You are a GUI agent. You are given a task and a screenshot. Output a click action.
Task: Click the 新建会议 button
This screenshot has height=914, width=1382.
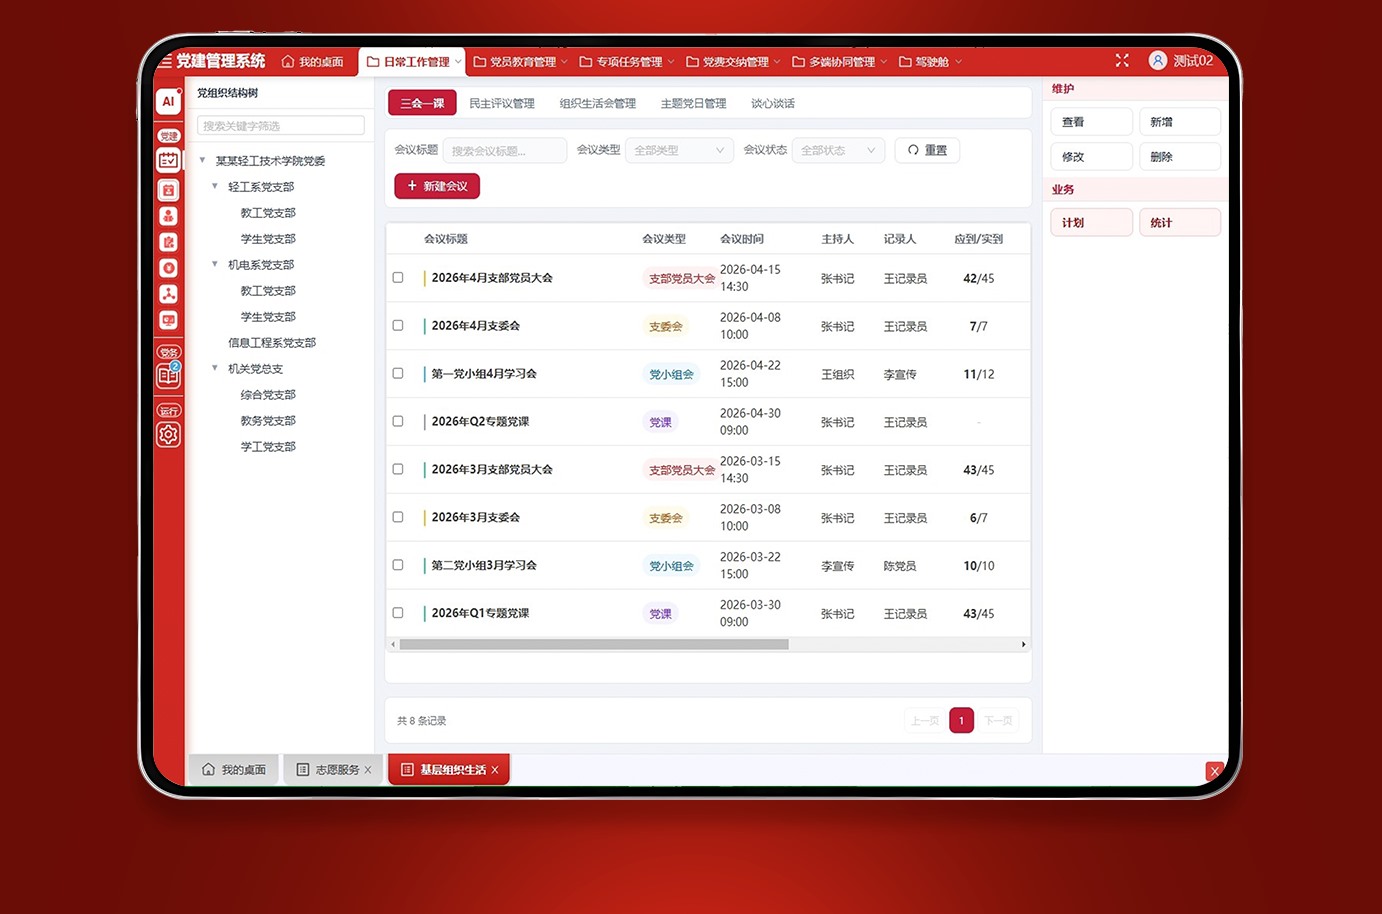pos(437,186)
